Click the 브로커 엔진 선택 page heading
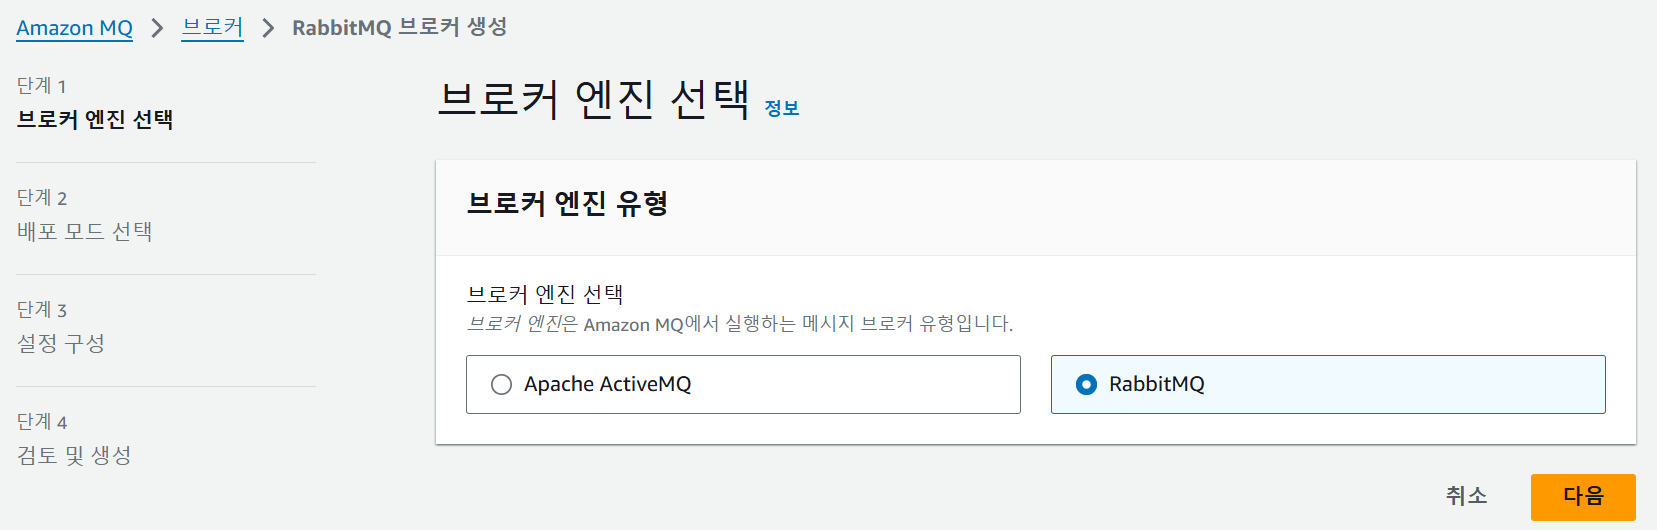The image size is (1657, 530). pyautogui.click(x=593, y=99)
